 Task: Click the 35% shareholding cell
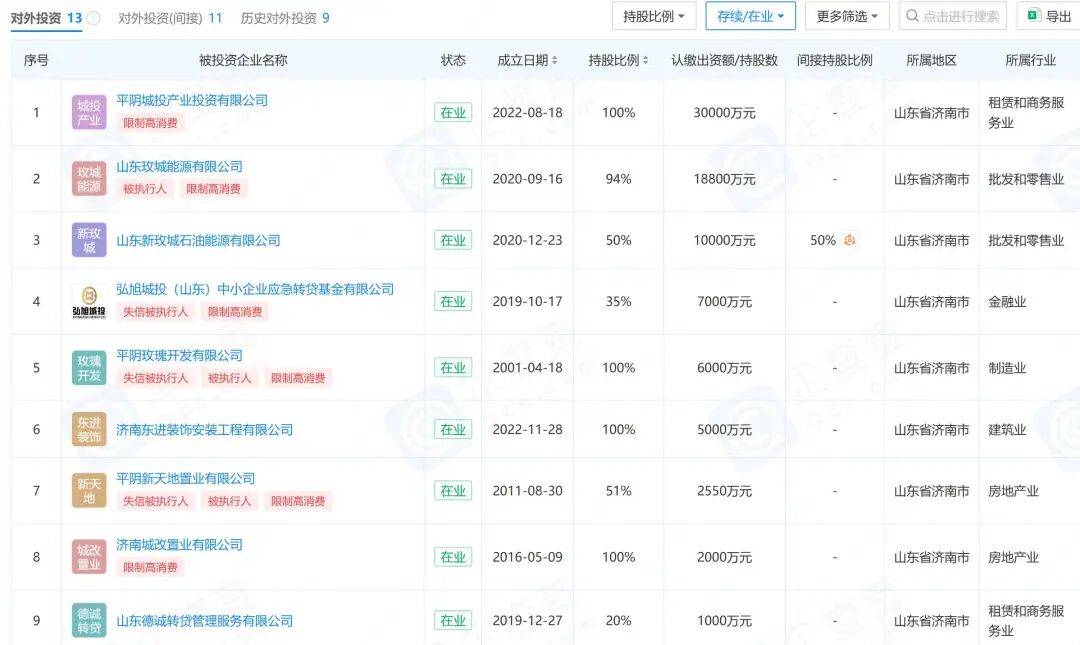[x=619, y=301]
